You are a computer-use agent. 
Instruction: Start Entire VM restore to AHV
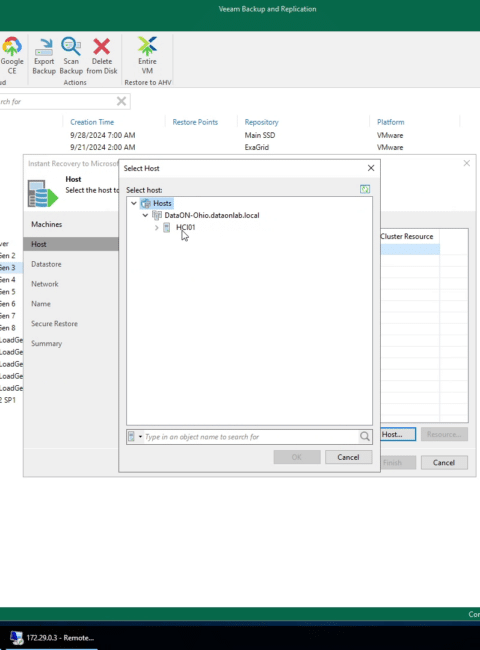147,56
